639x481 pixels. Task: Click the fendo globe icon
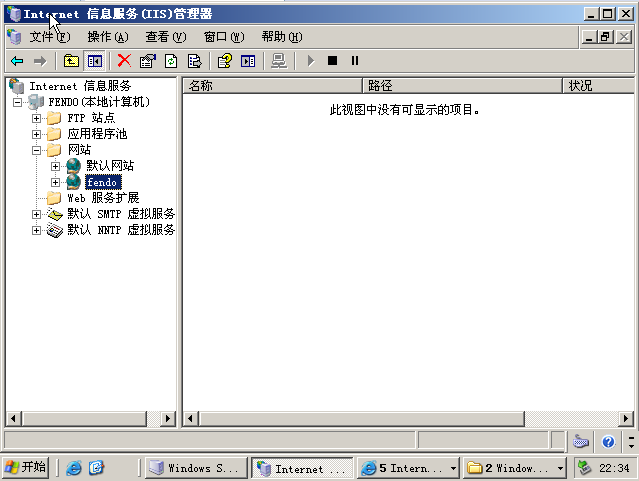tap(73, 182)
